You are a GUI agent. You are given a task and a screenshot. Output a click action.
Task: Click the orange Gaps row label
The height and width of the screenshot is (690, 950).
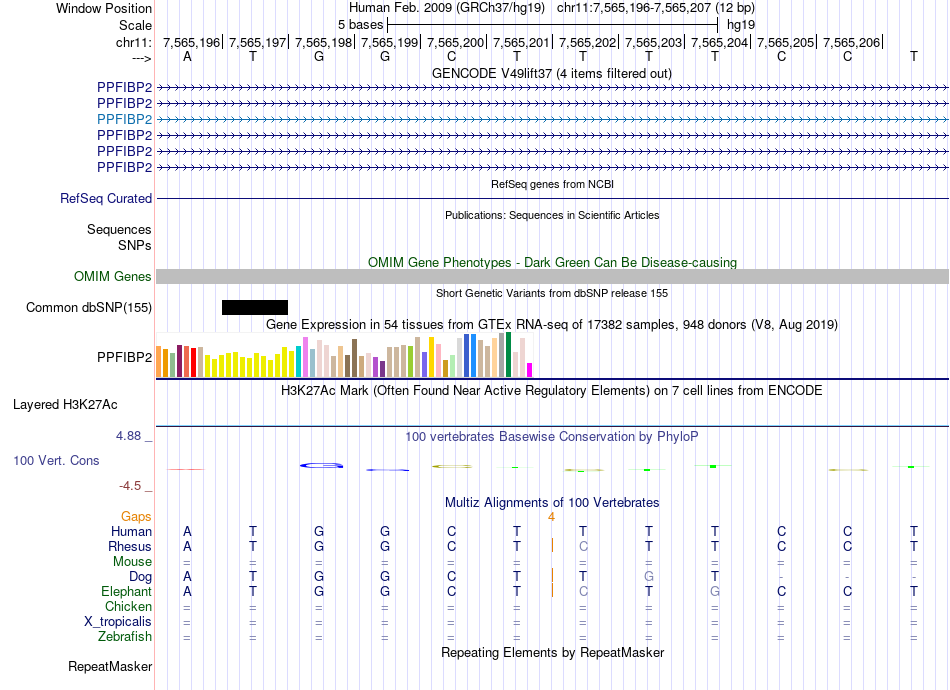(x=136, y=516)
